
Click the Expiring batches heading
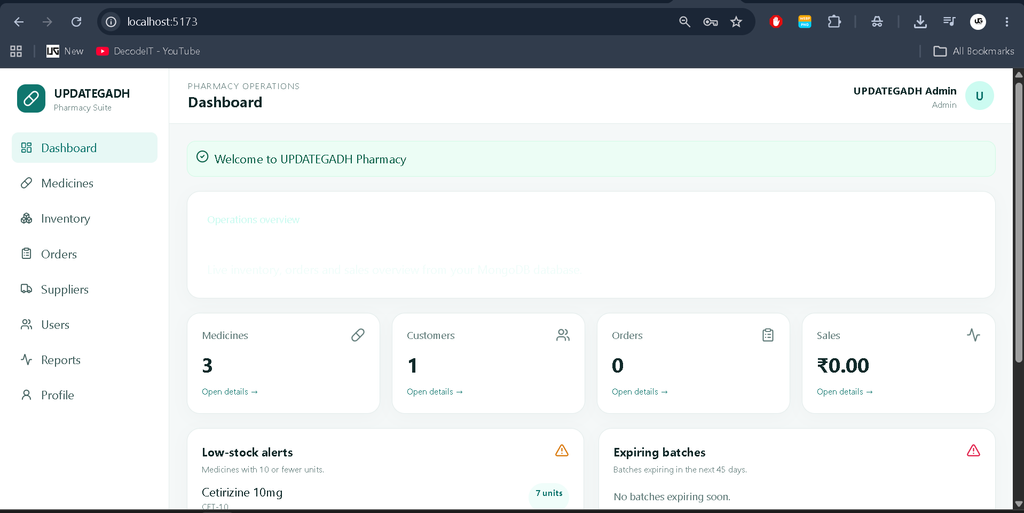660,452
